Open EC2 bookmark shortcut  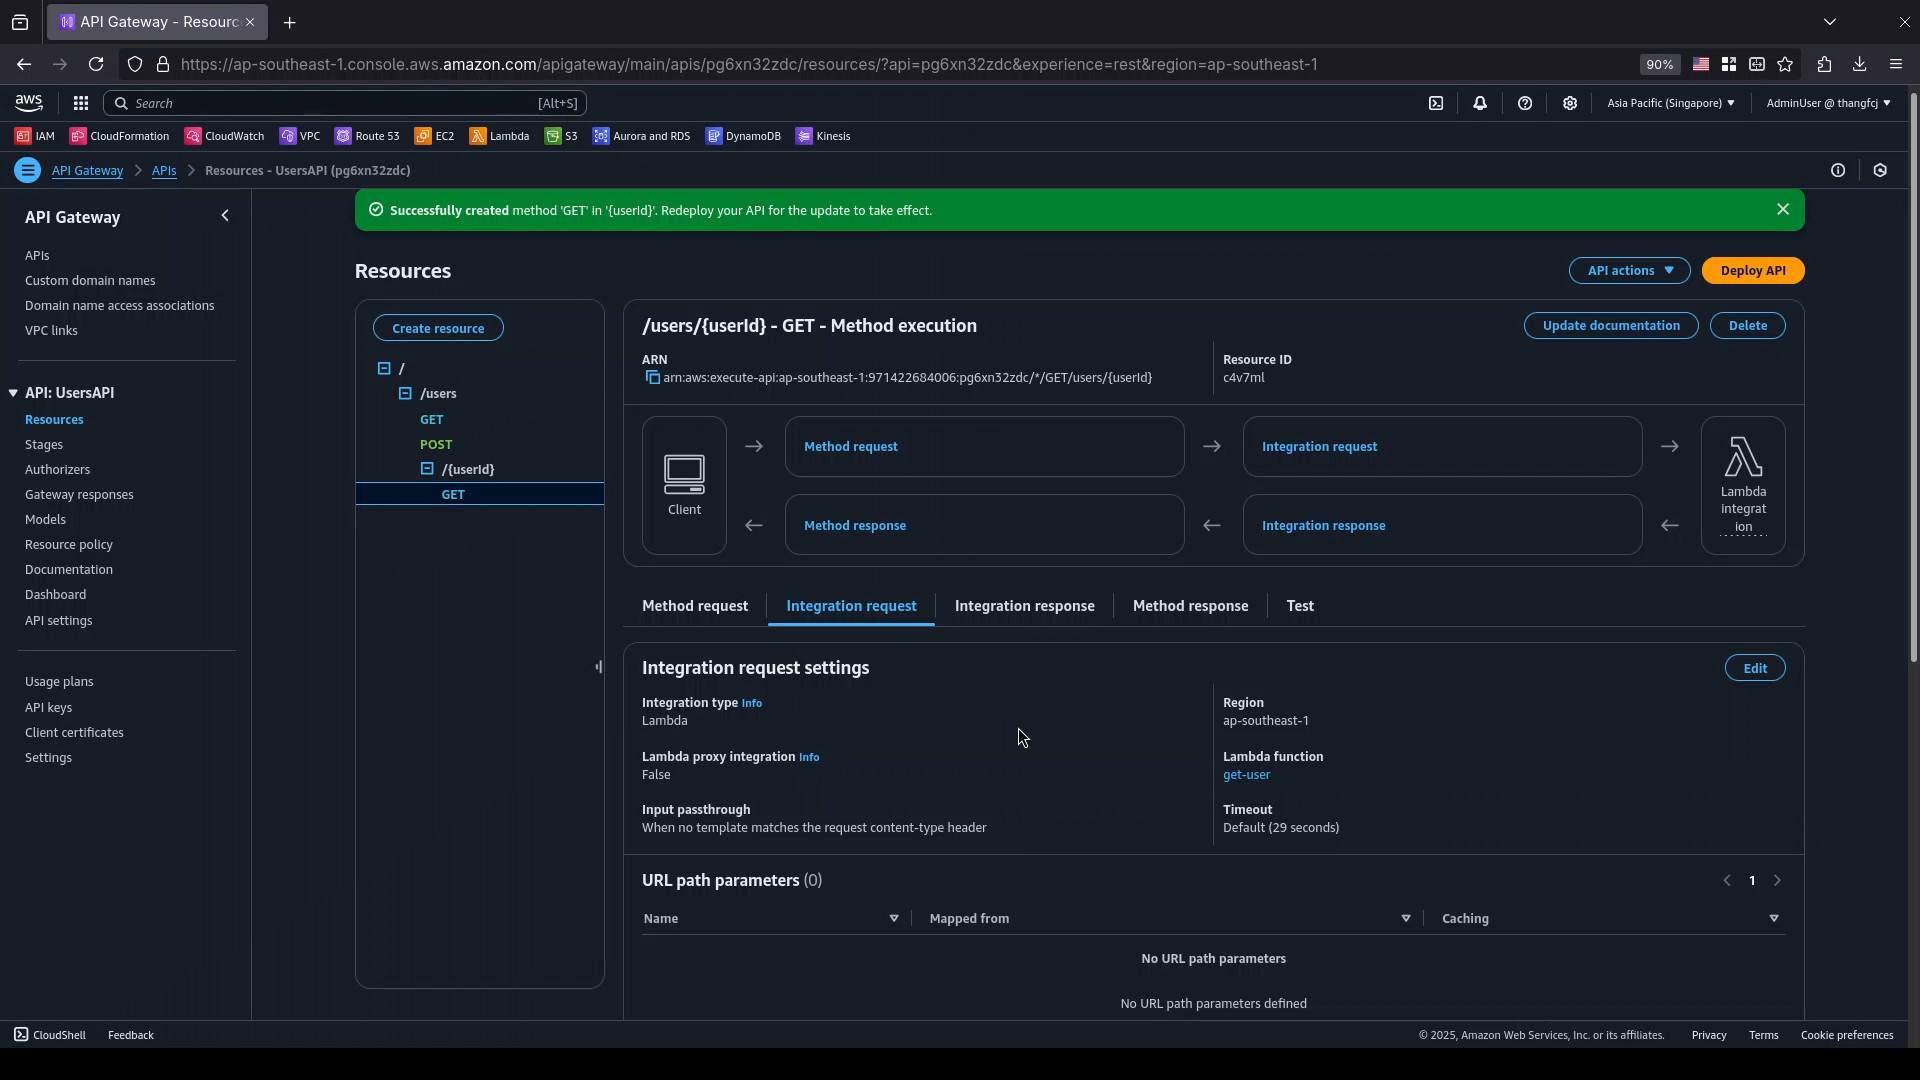click(x=435, y=136)
